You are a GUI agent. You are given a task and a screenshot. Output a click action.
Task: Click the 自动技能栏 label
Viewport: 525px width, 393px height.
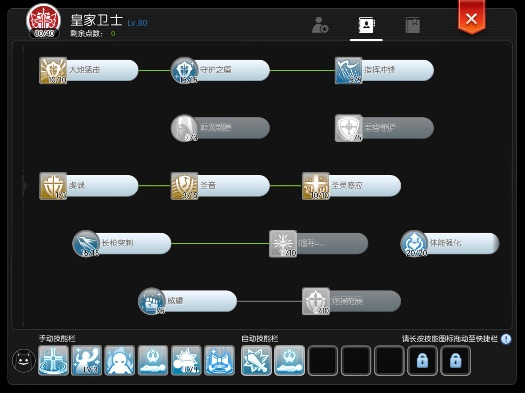point(260,338)
